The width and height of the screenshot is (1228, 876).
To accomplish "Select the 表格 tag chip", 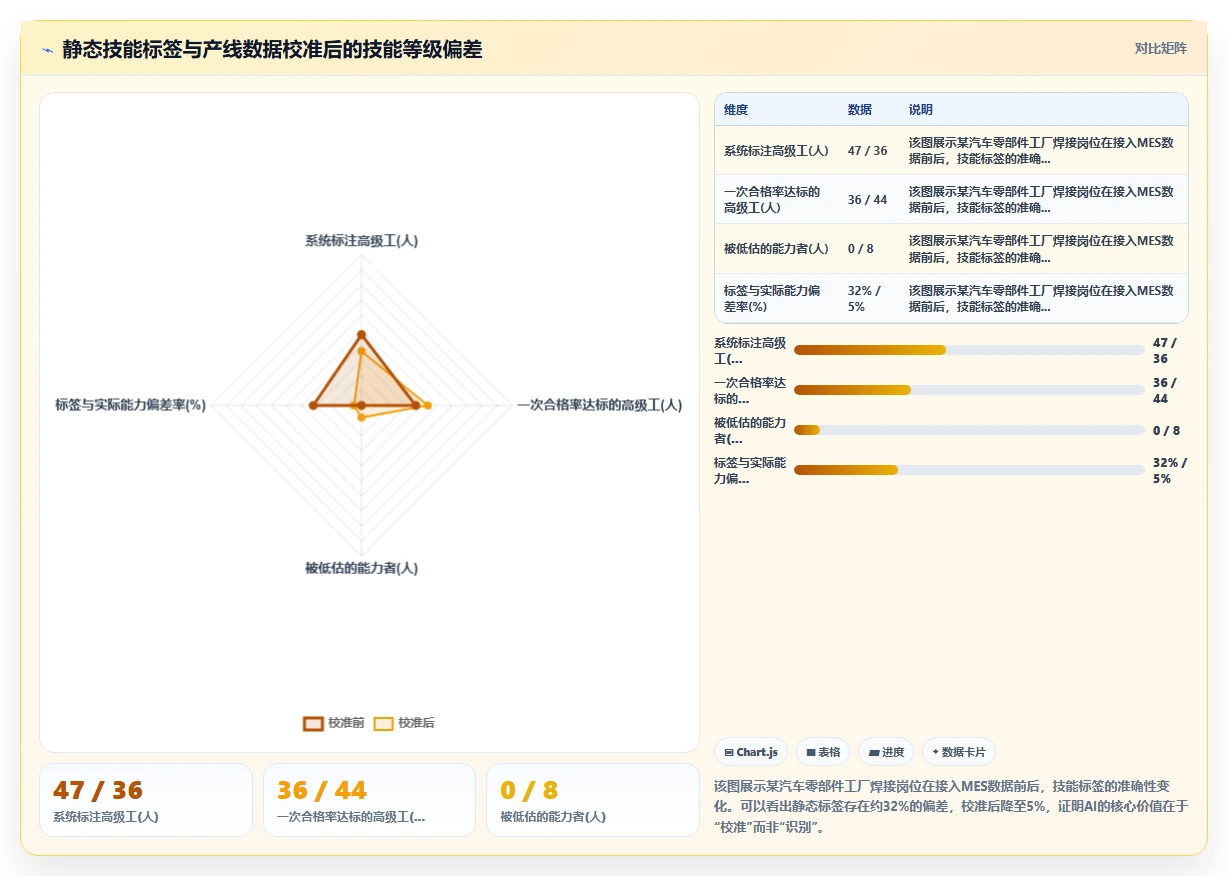I will pos(823,752).
